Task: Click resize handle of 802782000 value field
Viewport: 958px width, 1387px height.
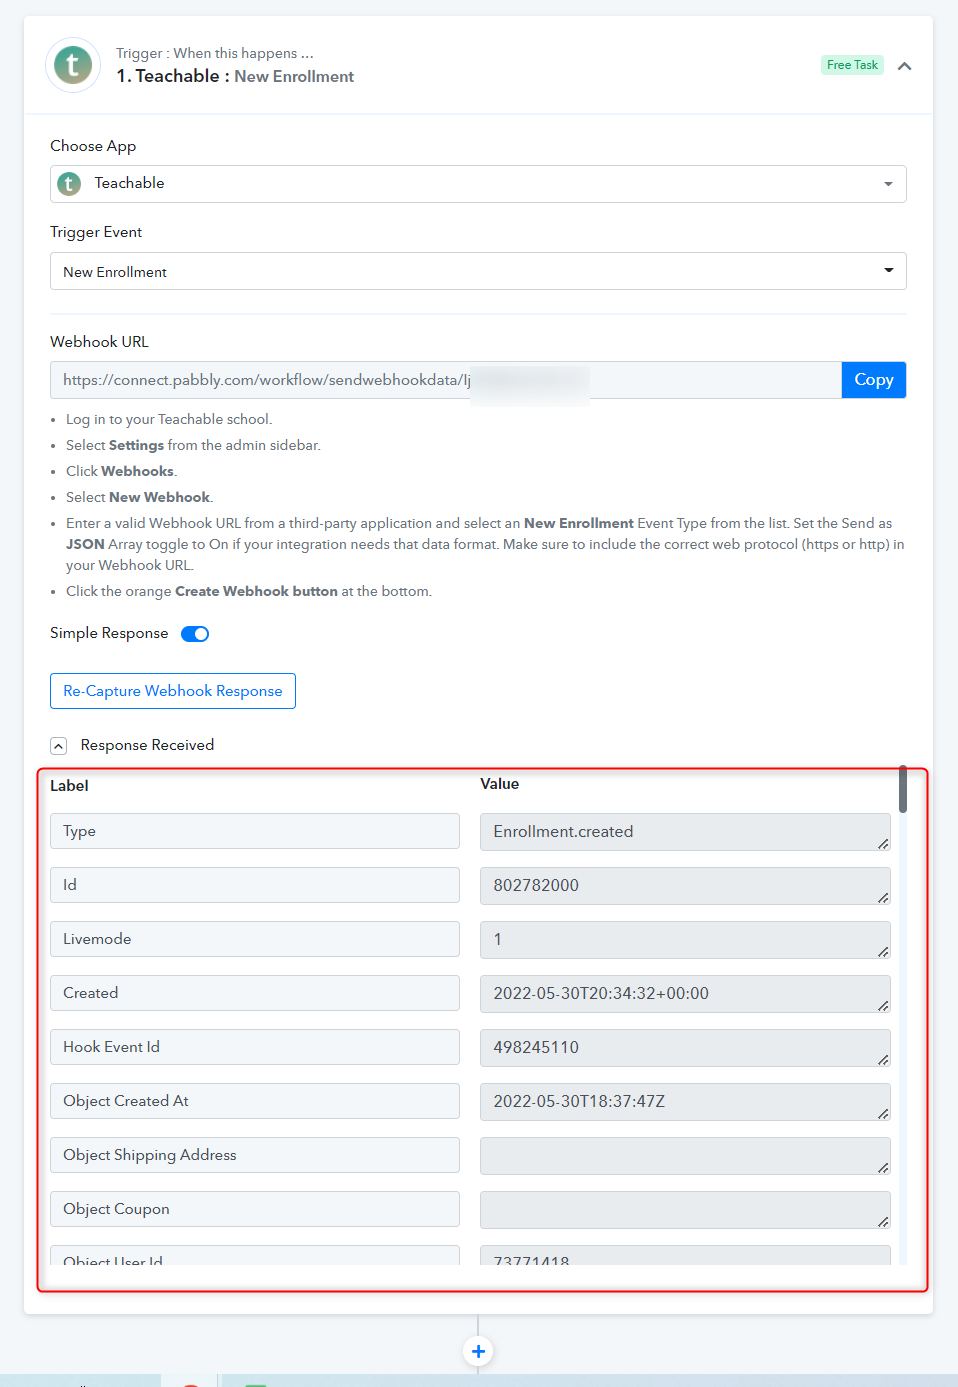Action: tap(883, 898)
